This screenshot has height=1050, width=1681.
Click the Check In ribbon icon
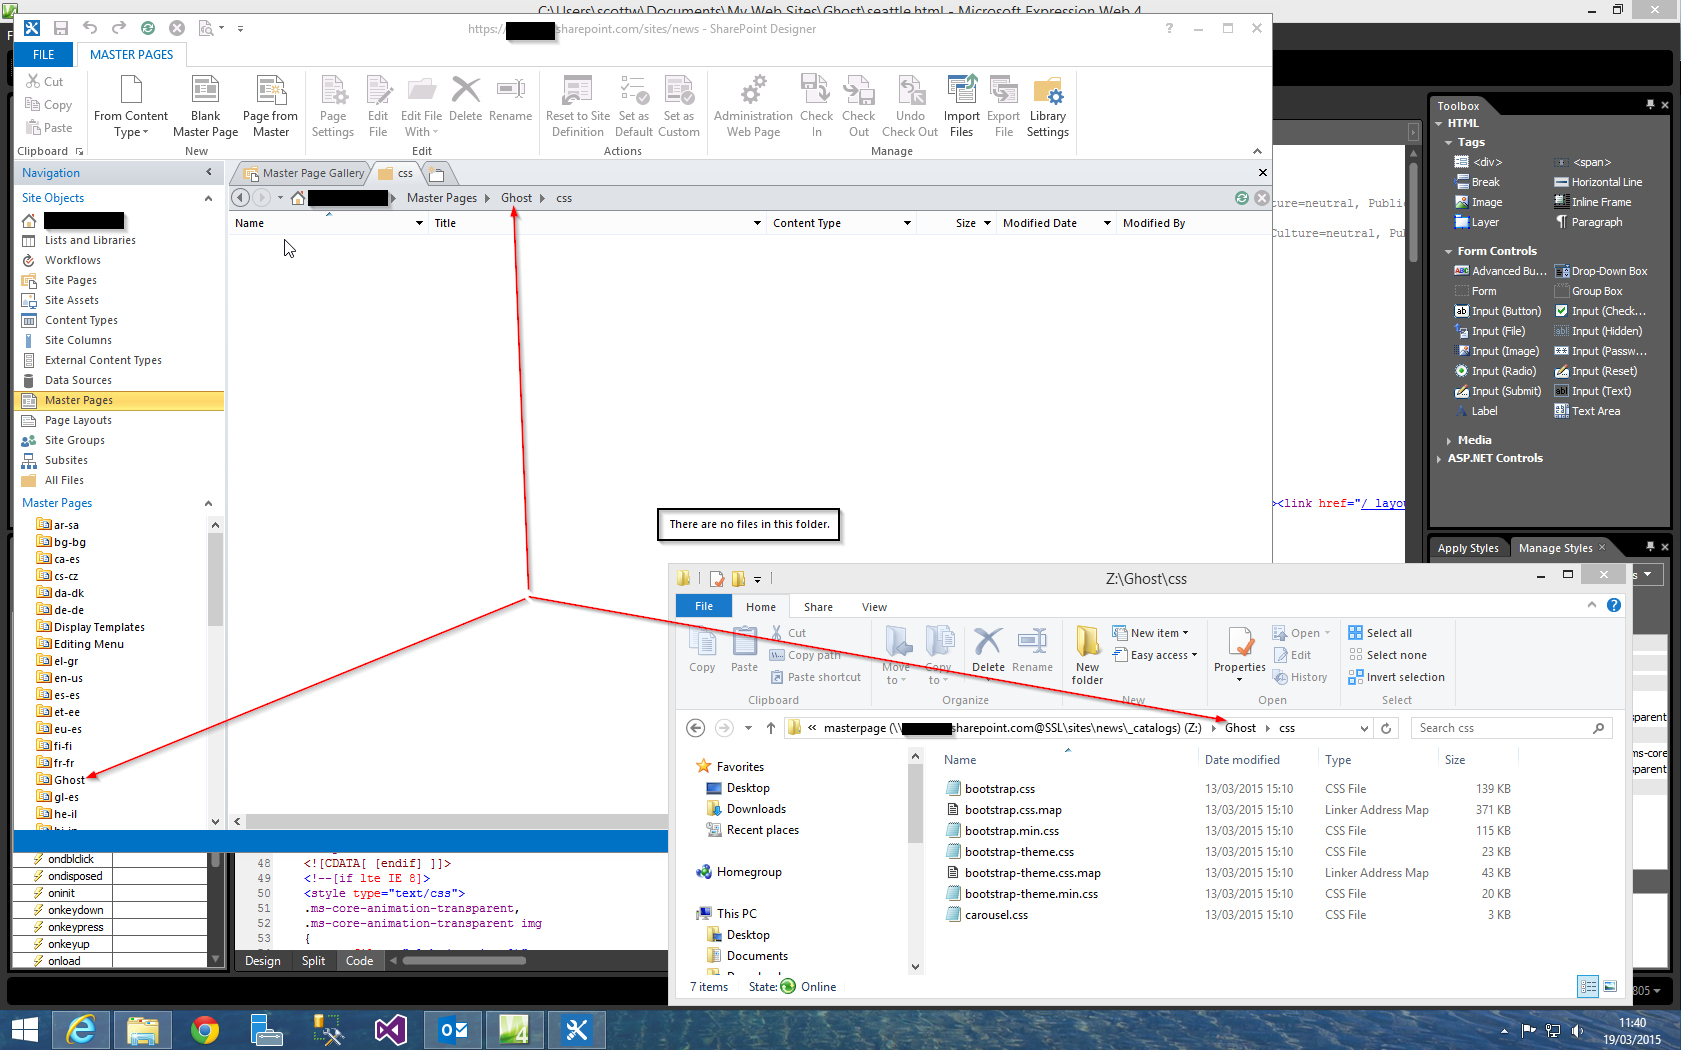click(x=816, y=106)
